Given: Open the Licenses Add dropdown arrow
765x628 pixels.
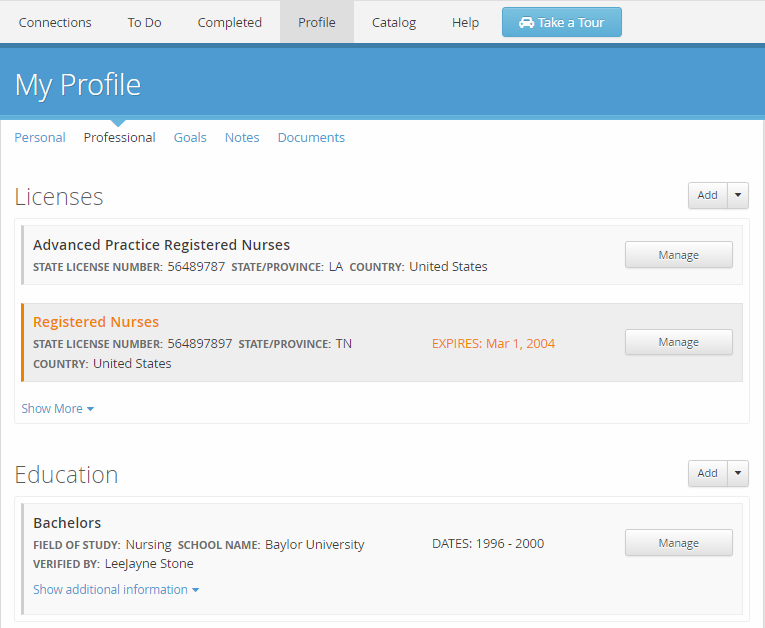Looking at the screenshot, I should pos(738,195).
